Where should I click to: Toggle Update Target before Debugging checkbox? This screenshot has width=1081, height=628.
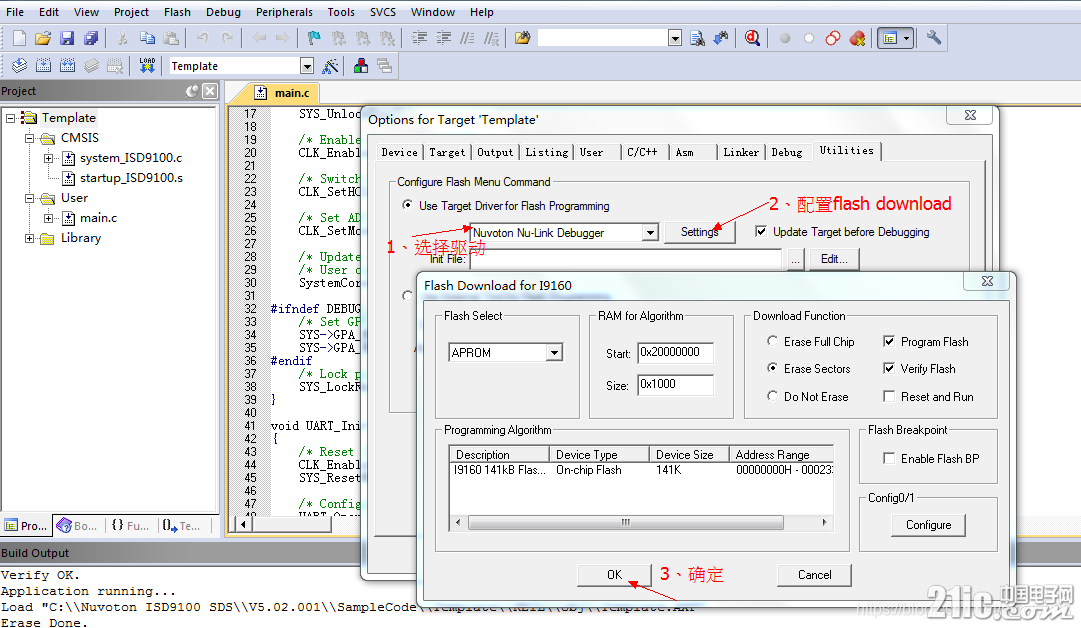coord(760,232)
